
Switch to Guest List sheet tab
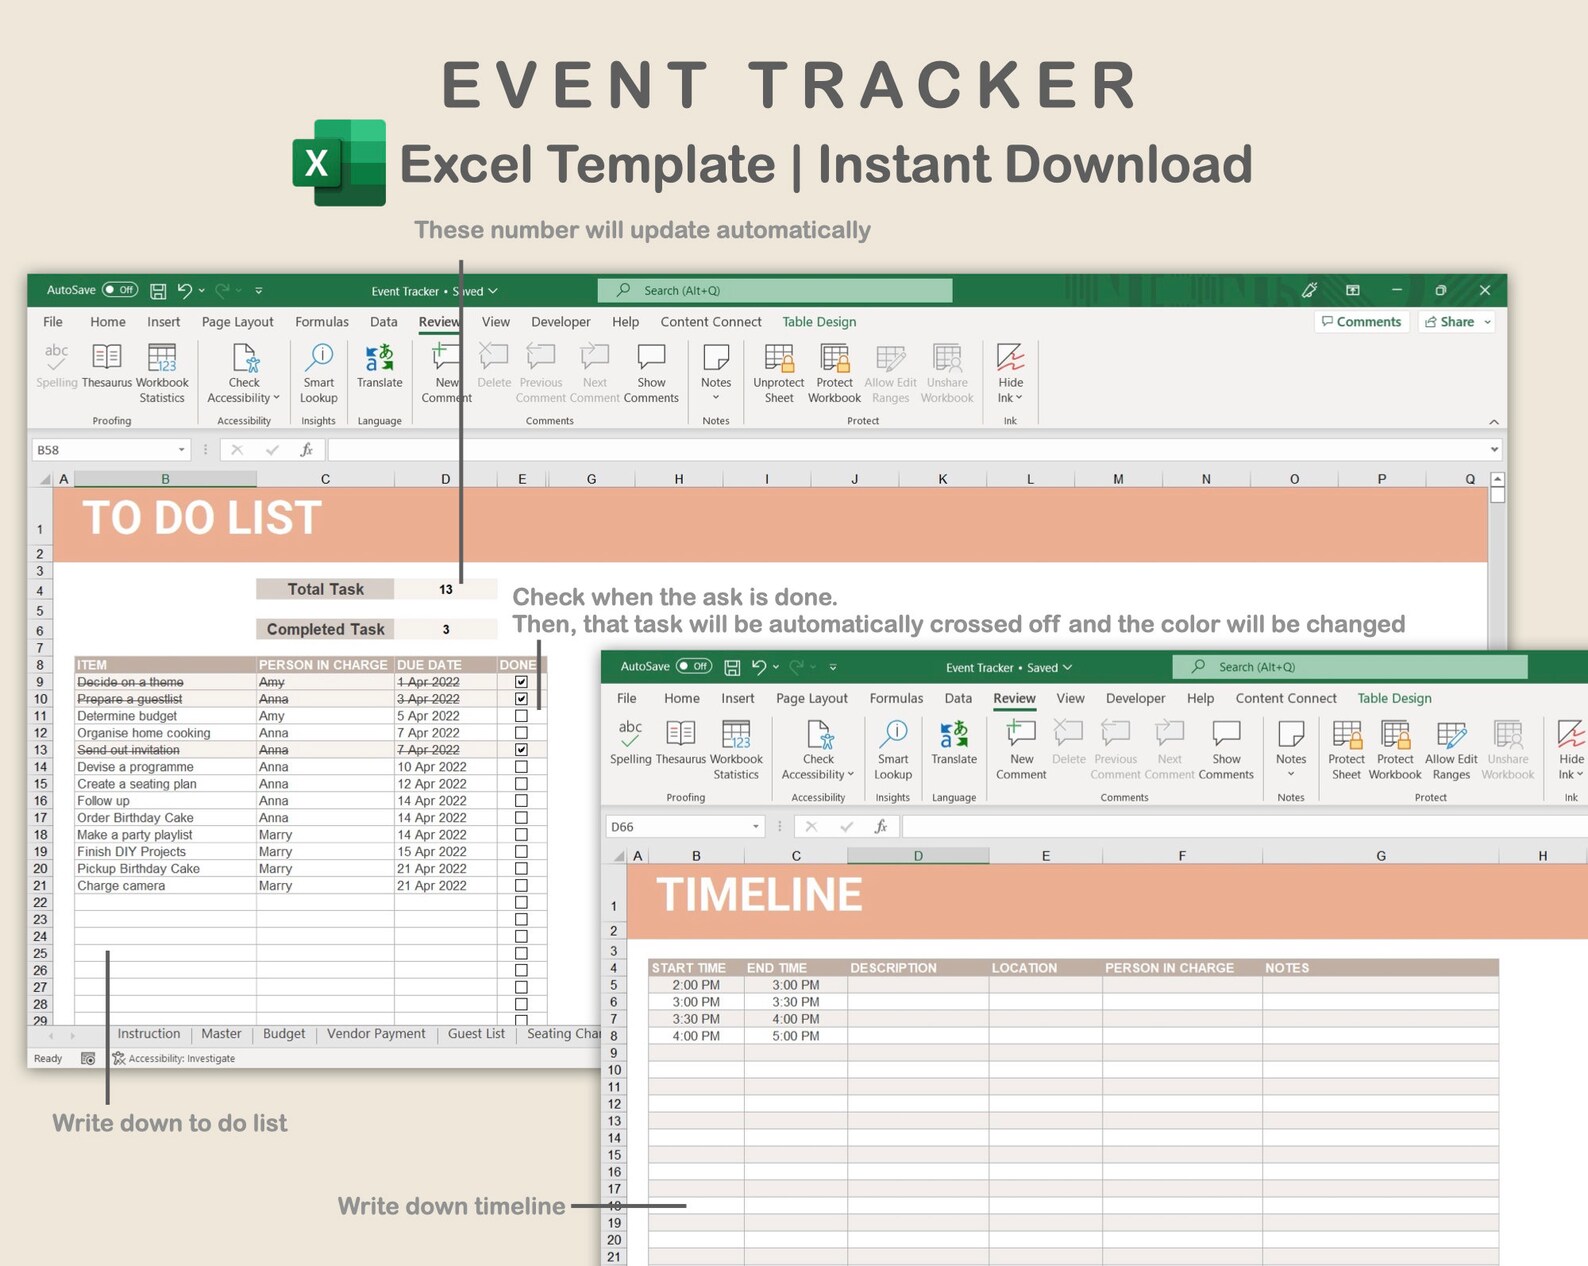click(x=476, y=1034)
